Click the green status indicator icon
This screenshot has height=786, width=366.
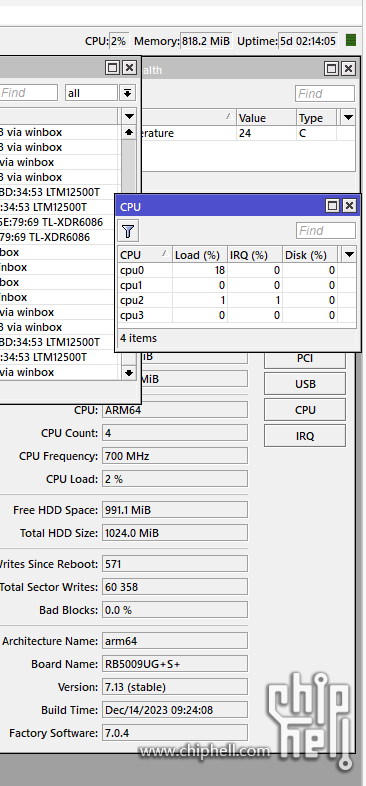(x=351, y=40)
